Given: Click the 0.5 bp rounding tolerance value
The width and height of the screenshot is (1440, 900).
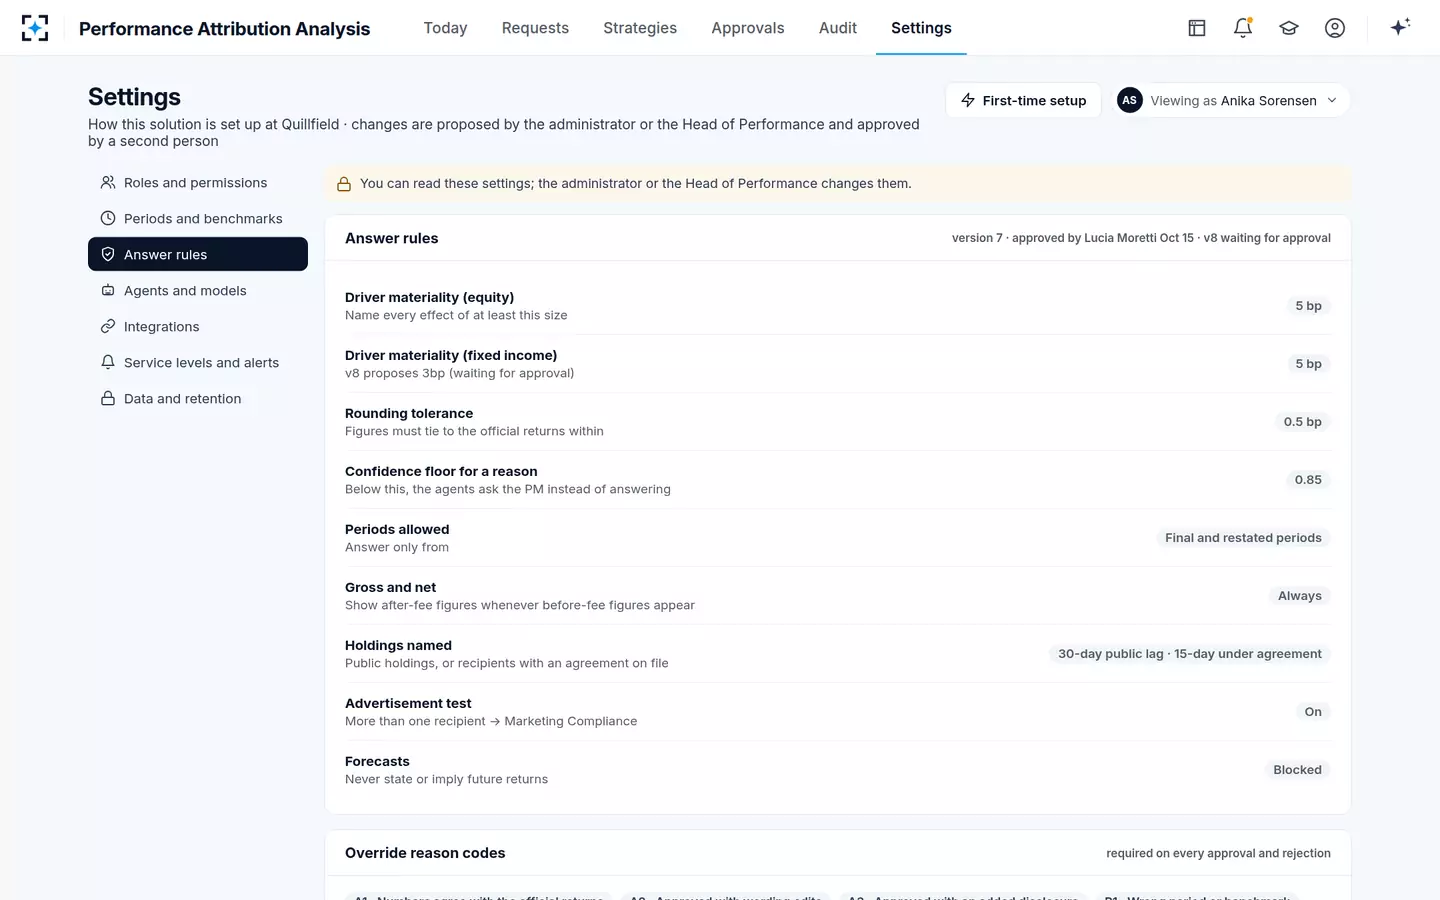Looking at the screenshot, I should coord(1302,422).
